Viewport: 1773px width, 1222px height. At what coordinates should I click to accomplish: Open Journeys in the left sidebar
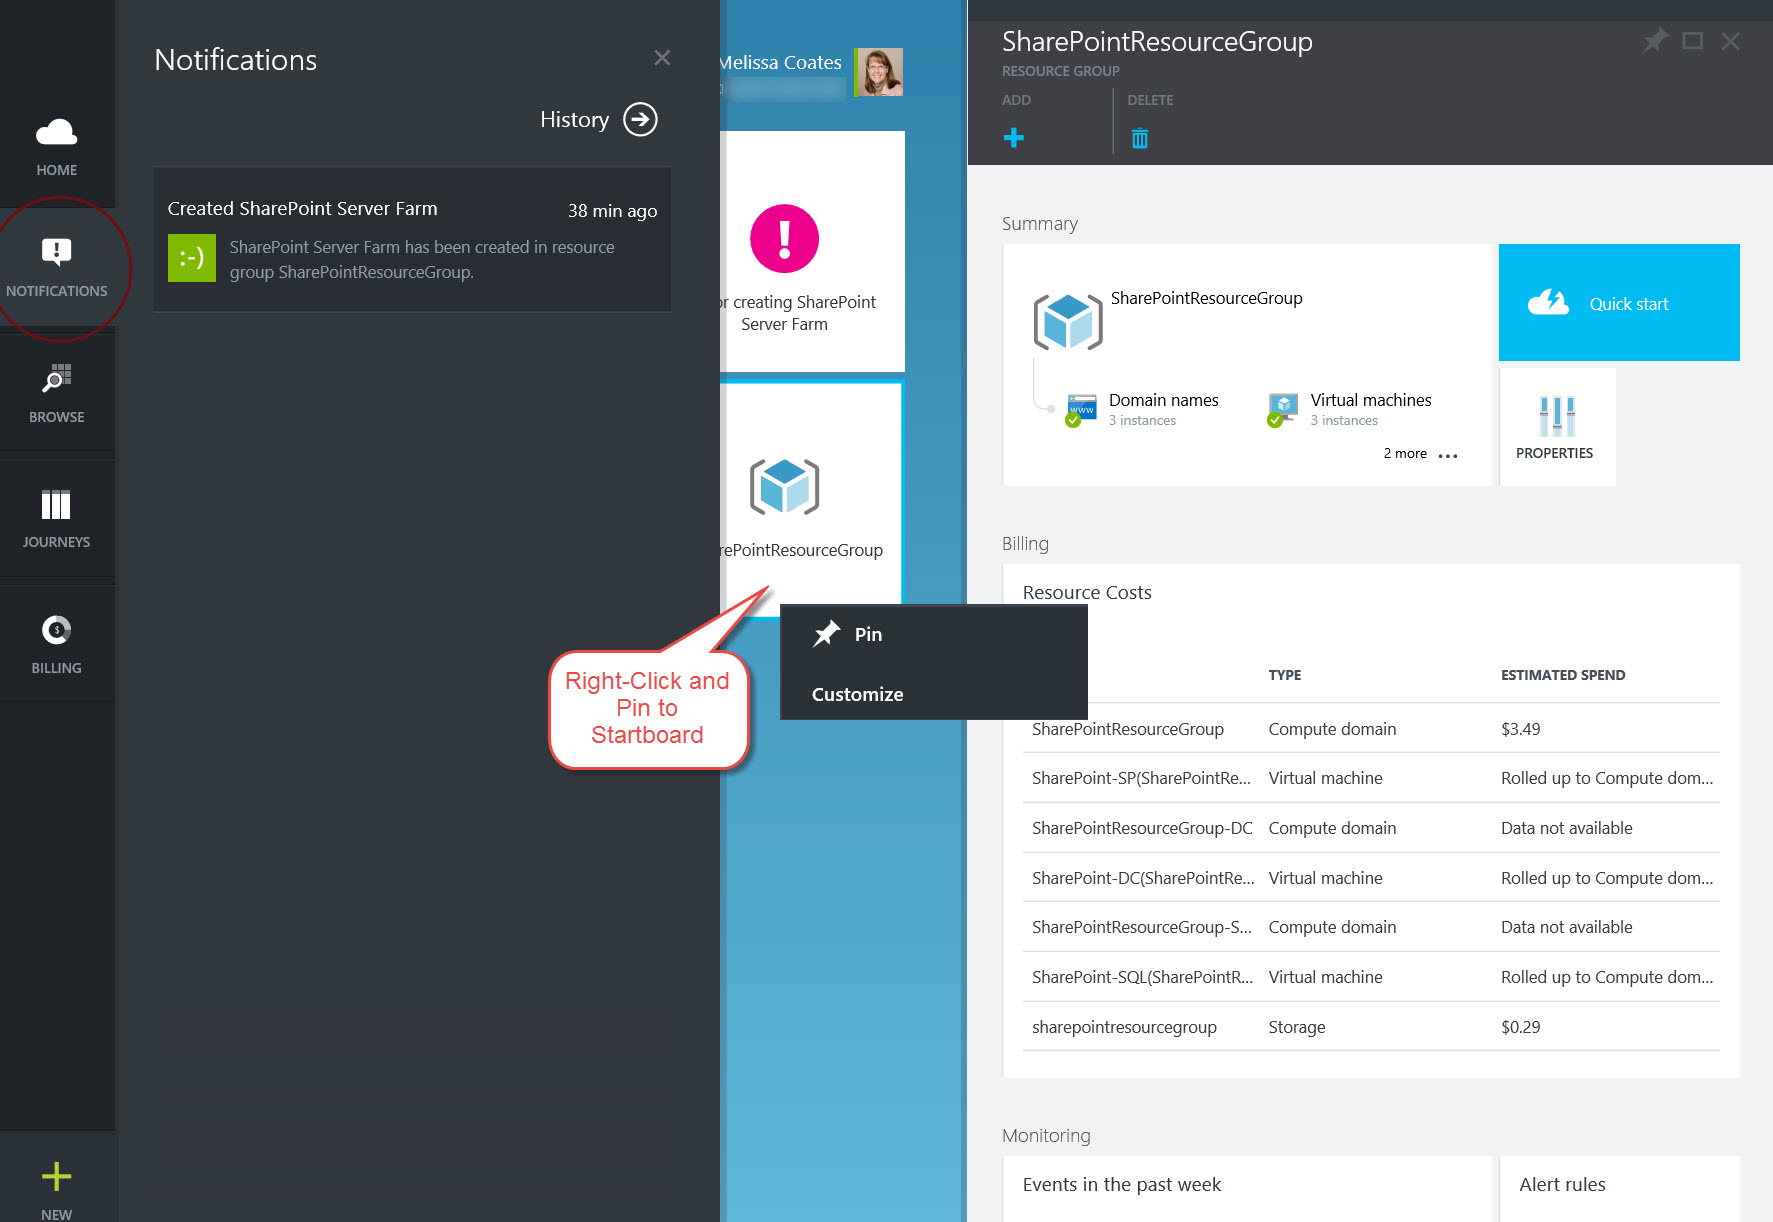click(57, 519)
